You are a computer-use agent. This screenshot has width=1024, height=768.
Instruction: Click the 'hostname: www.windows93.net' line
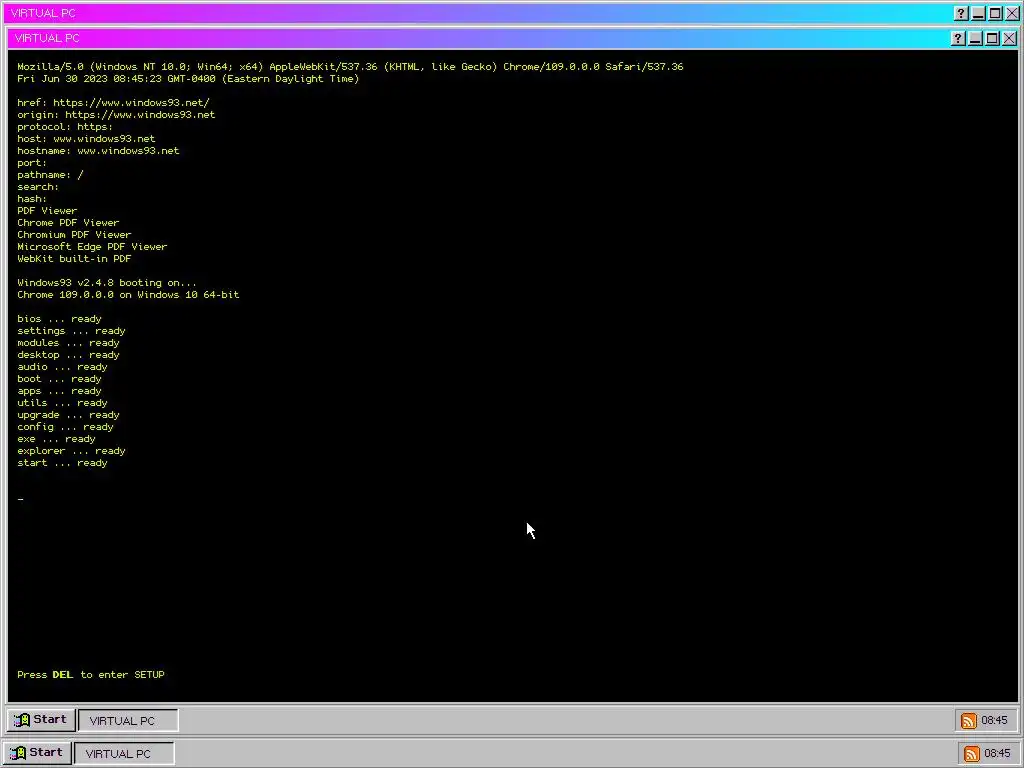coord(98,150)
